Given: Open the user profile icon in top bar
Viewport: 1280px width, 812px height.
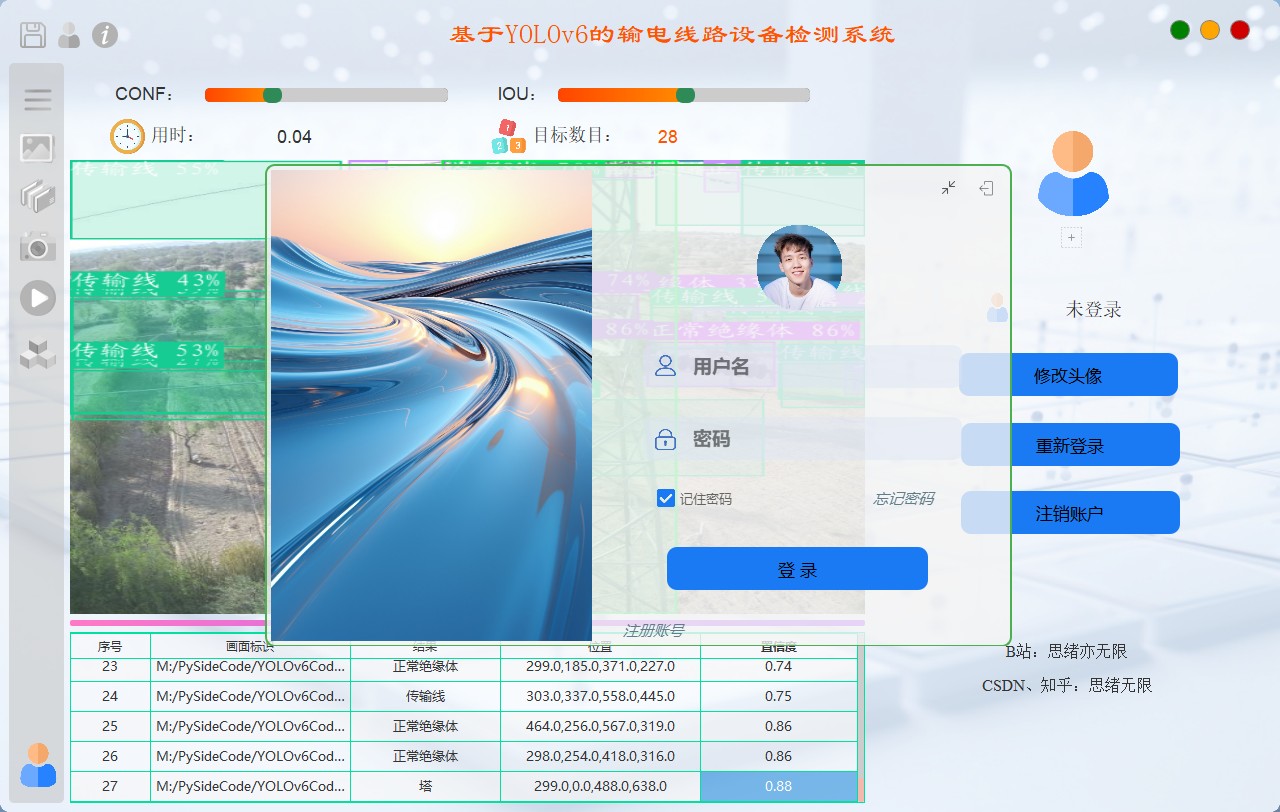Looking at the screenshot, I should (x=69, y=35).
